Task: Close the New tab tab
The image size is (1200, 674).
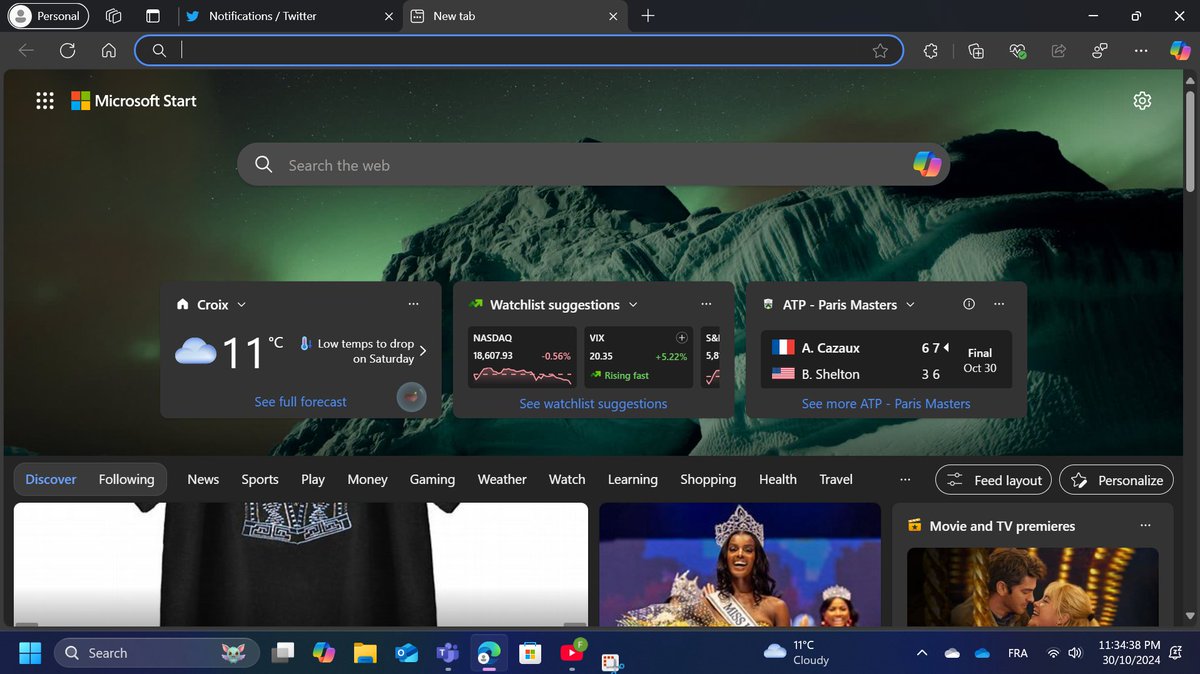Action: click(612, 16)
